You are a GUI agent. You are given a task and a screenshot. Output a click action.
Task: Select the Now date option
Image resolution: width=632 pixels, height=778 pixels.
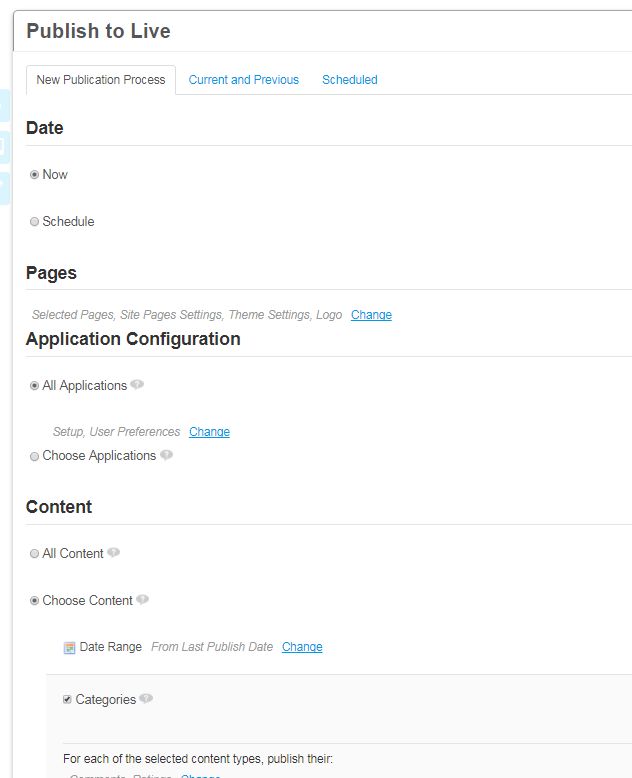35,174
